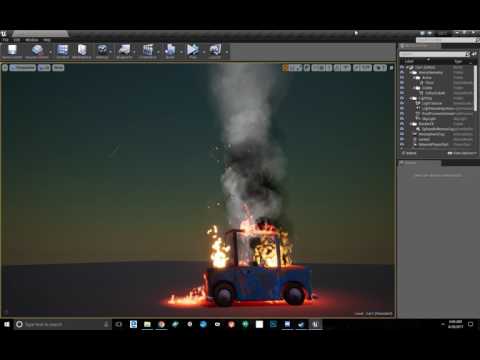Image resolution: width=480 pixels, height=360 pixels.
Task: Toggle eye visibility for the third Outliner row
Action: pos(402,78)
